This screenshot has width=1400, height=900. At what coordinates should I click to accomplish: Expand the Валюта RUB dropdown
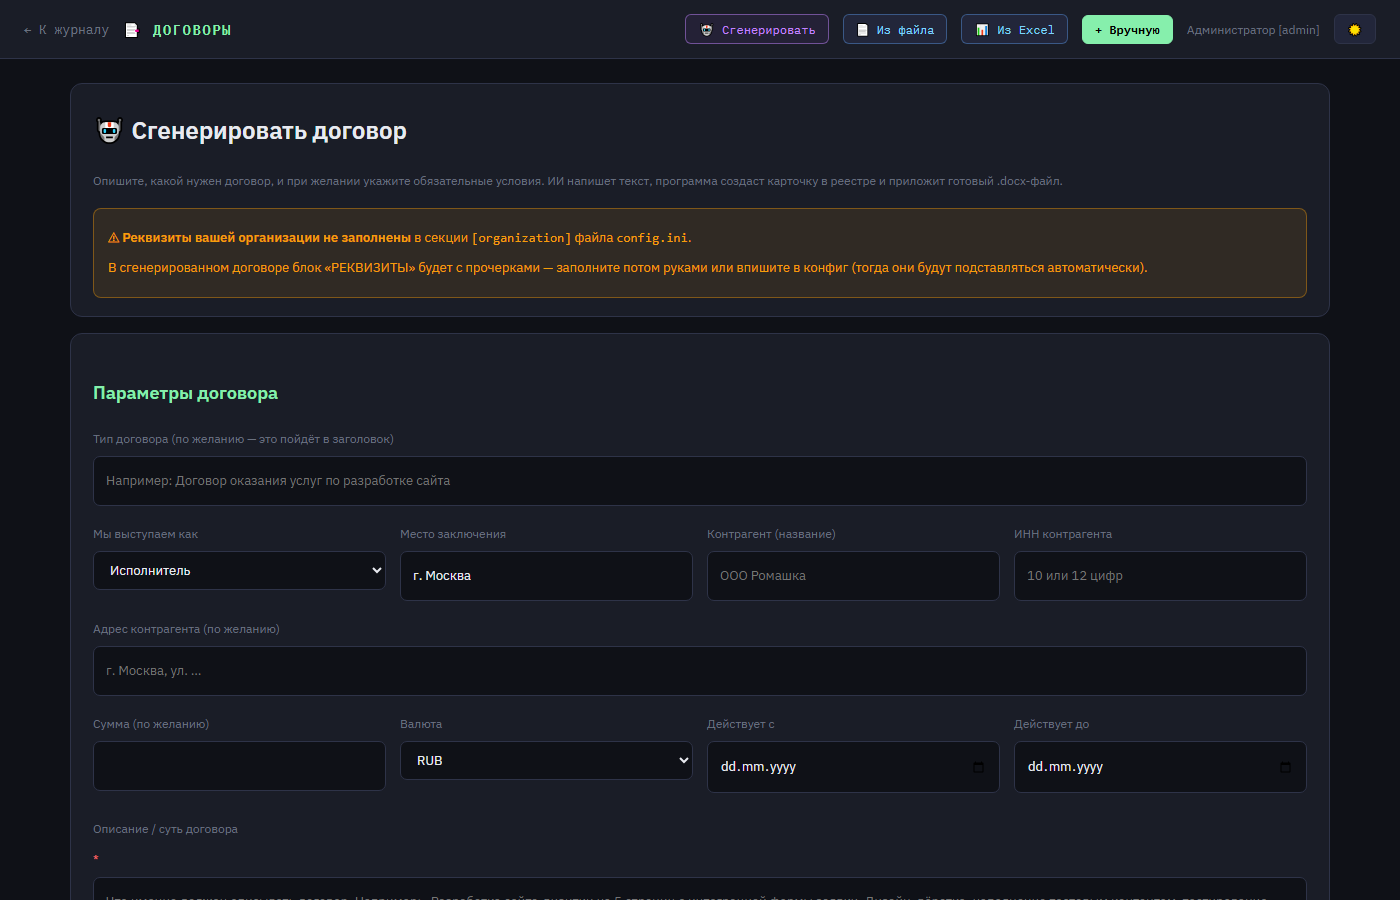[x=546, y=760]
